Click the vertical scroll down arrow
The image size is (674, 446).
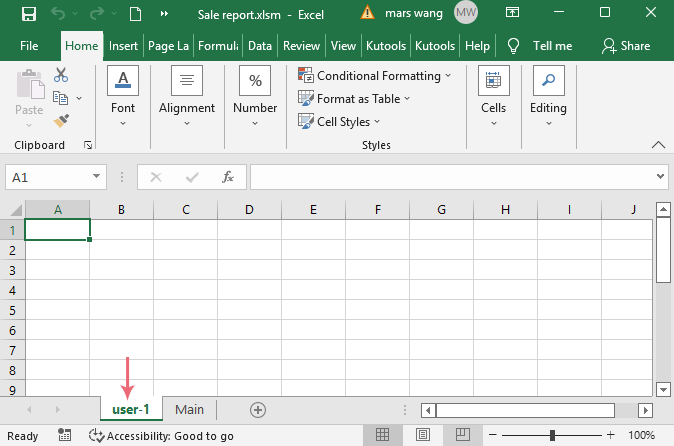pos(663,390)
